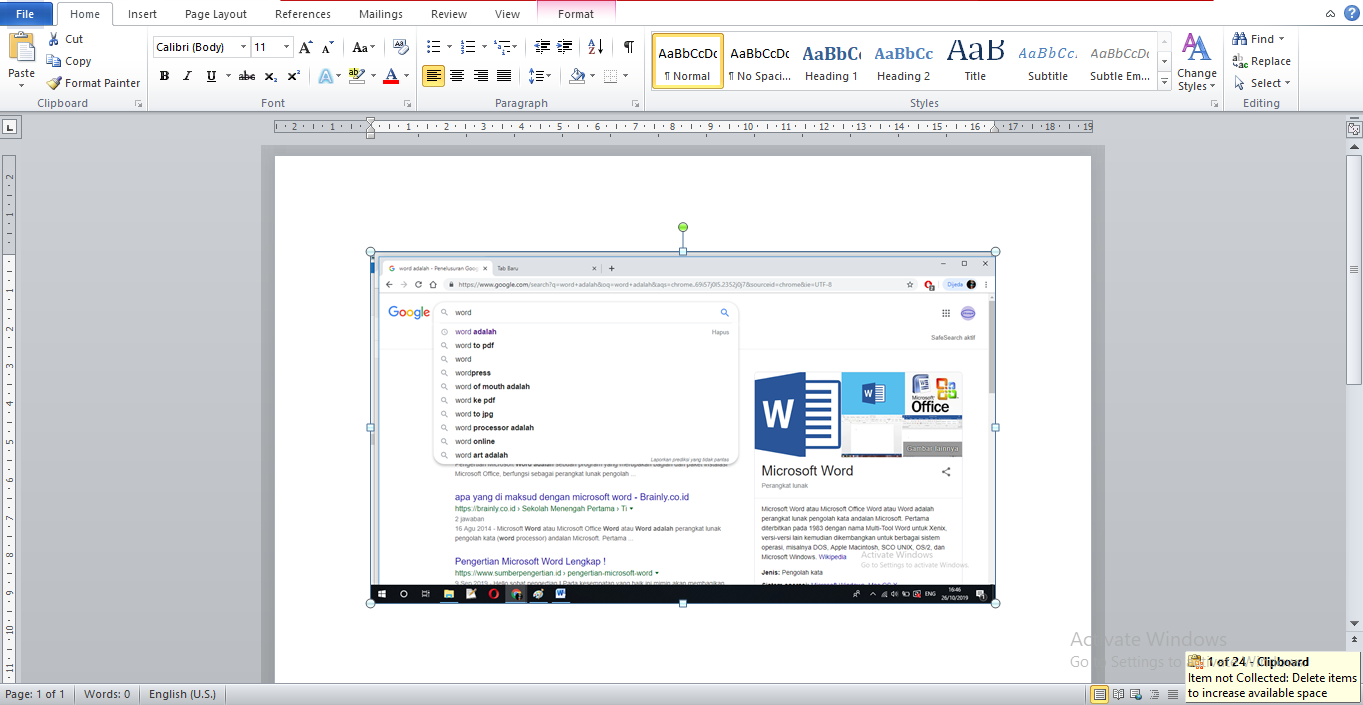Image resolution: width=1363 pixels, height=705 pixels.
Task: Apply yellow text highlight color
Action: [355, 76]
